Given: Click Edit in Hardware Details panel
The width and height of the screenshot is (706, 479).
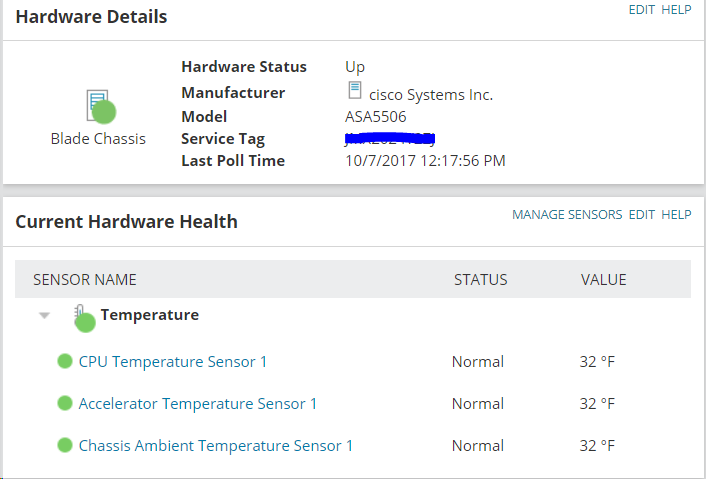Looking at the screenshot, I should coord(642,9).
